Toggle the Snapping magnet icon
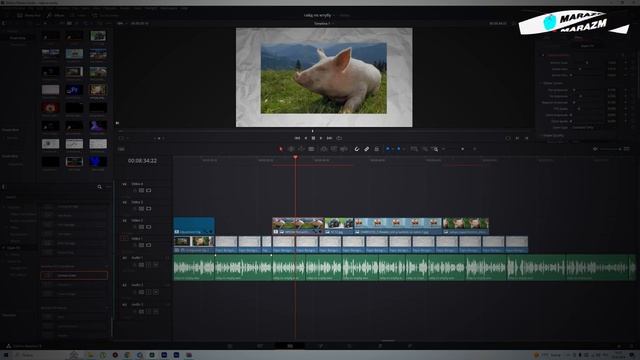Screen dimensions: 640x360 [x=356, y=149]
